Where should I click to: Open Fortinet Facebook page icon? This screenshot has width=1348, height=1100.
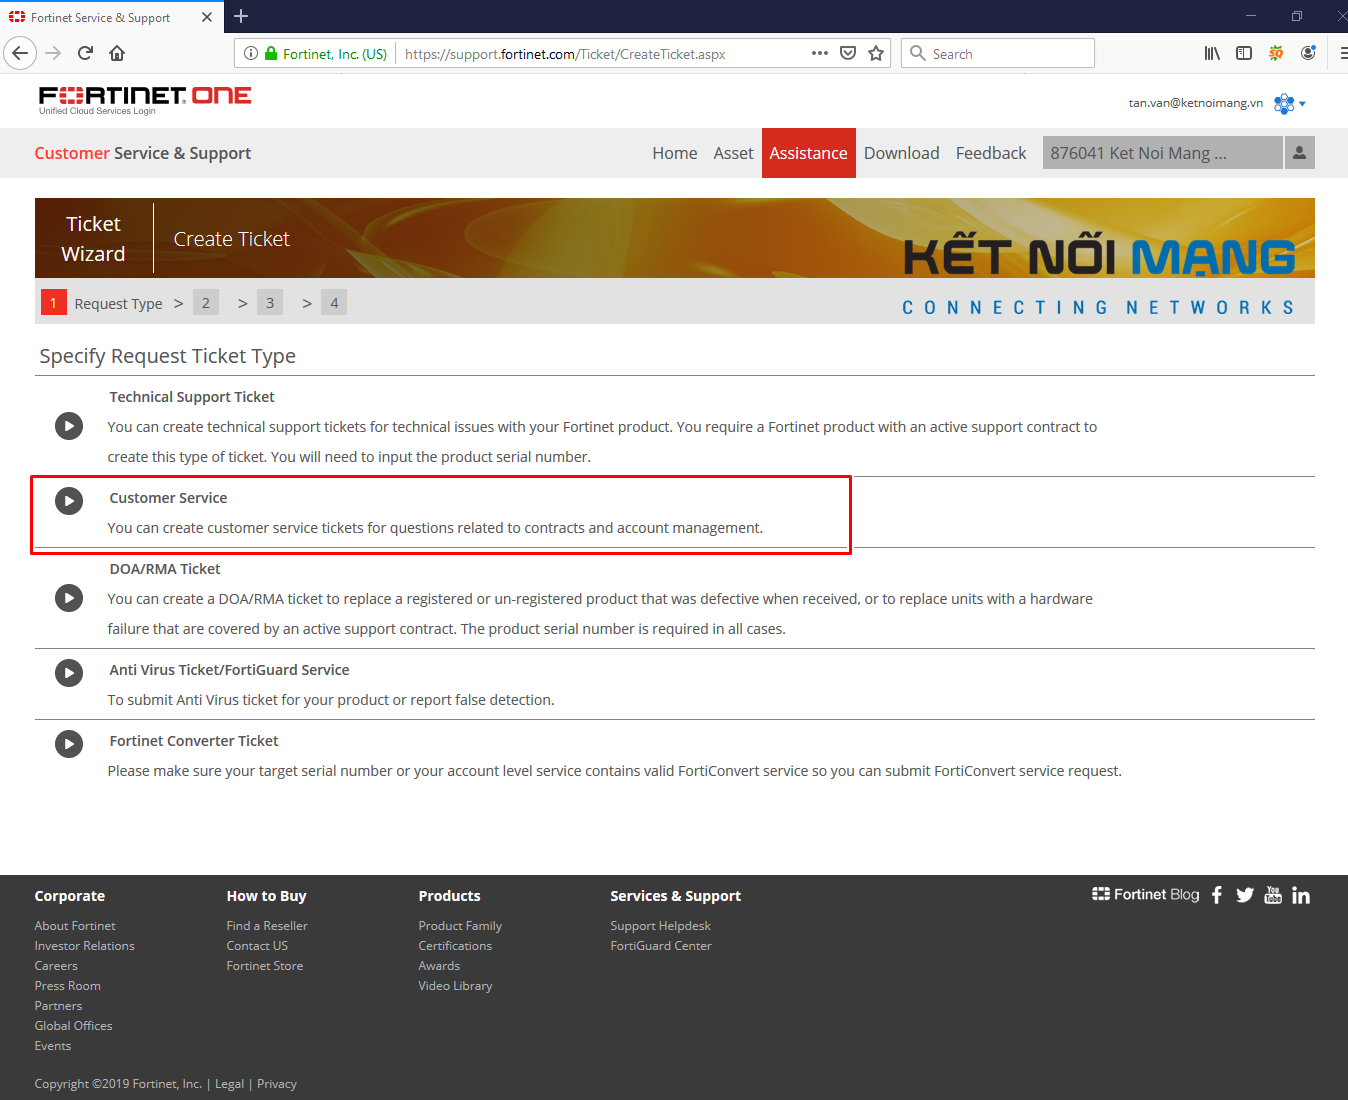click(x=1217, y=895)
